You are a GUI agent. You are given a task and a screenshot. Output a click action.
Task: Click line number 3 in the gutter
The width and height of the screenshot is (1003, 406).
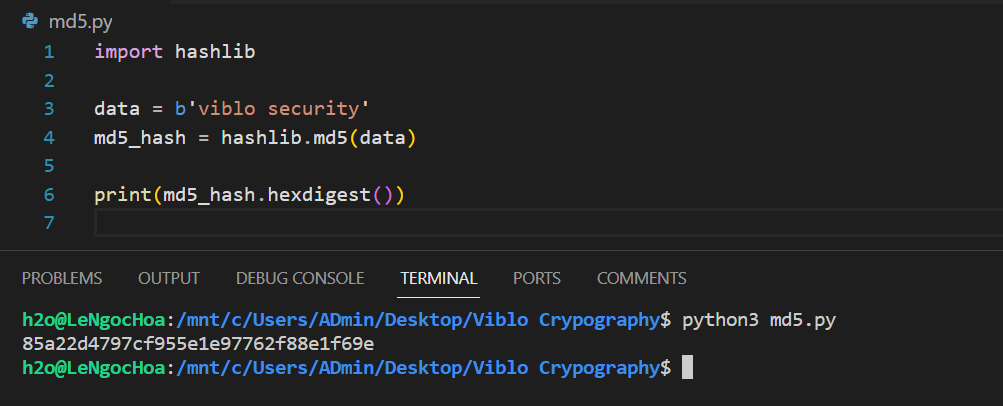click(x=49, y=108)
